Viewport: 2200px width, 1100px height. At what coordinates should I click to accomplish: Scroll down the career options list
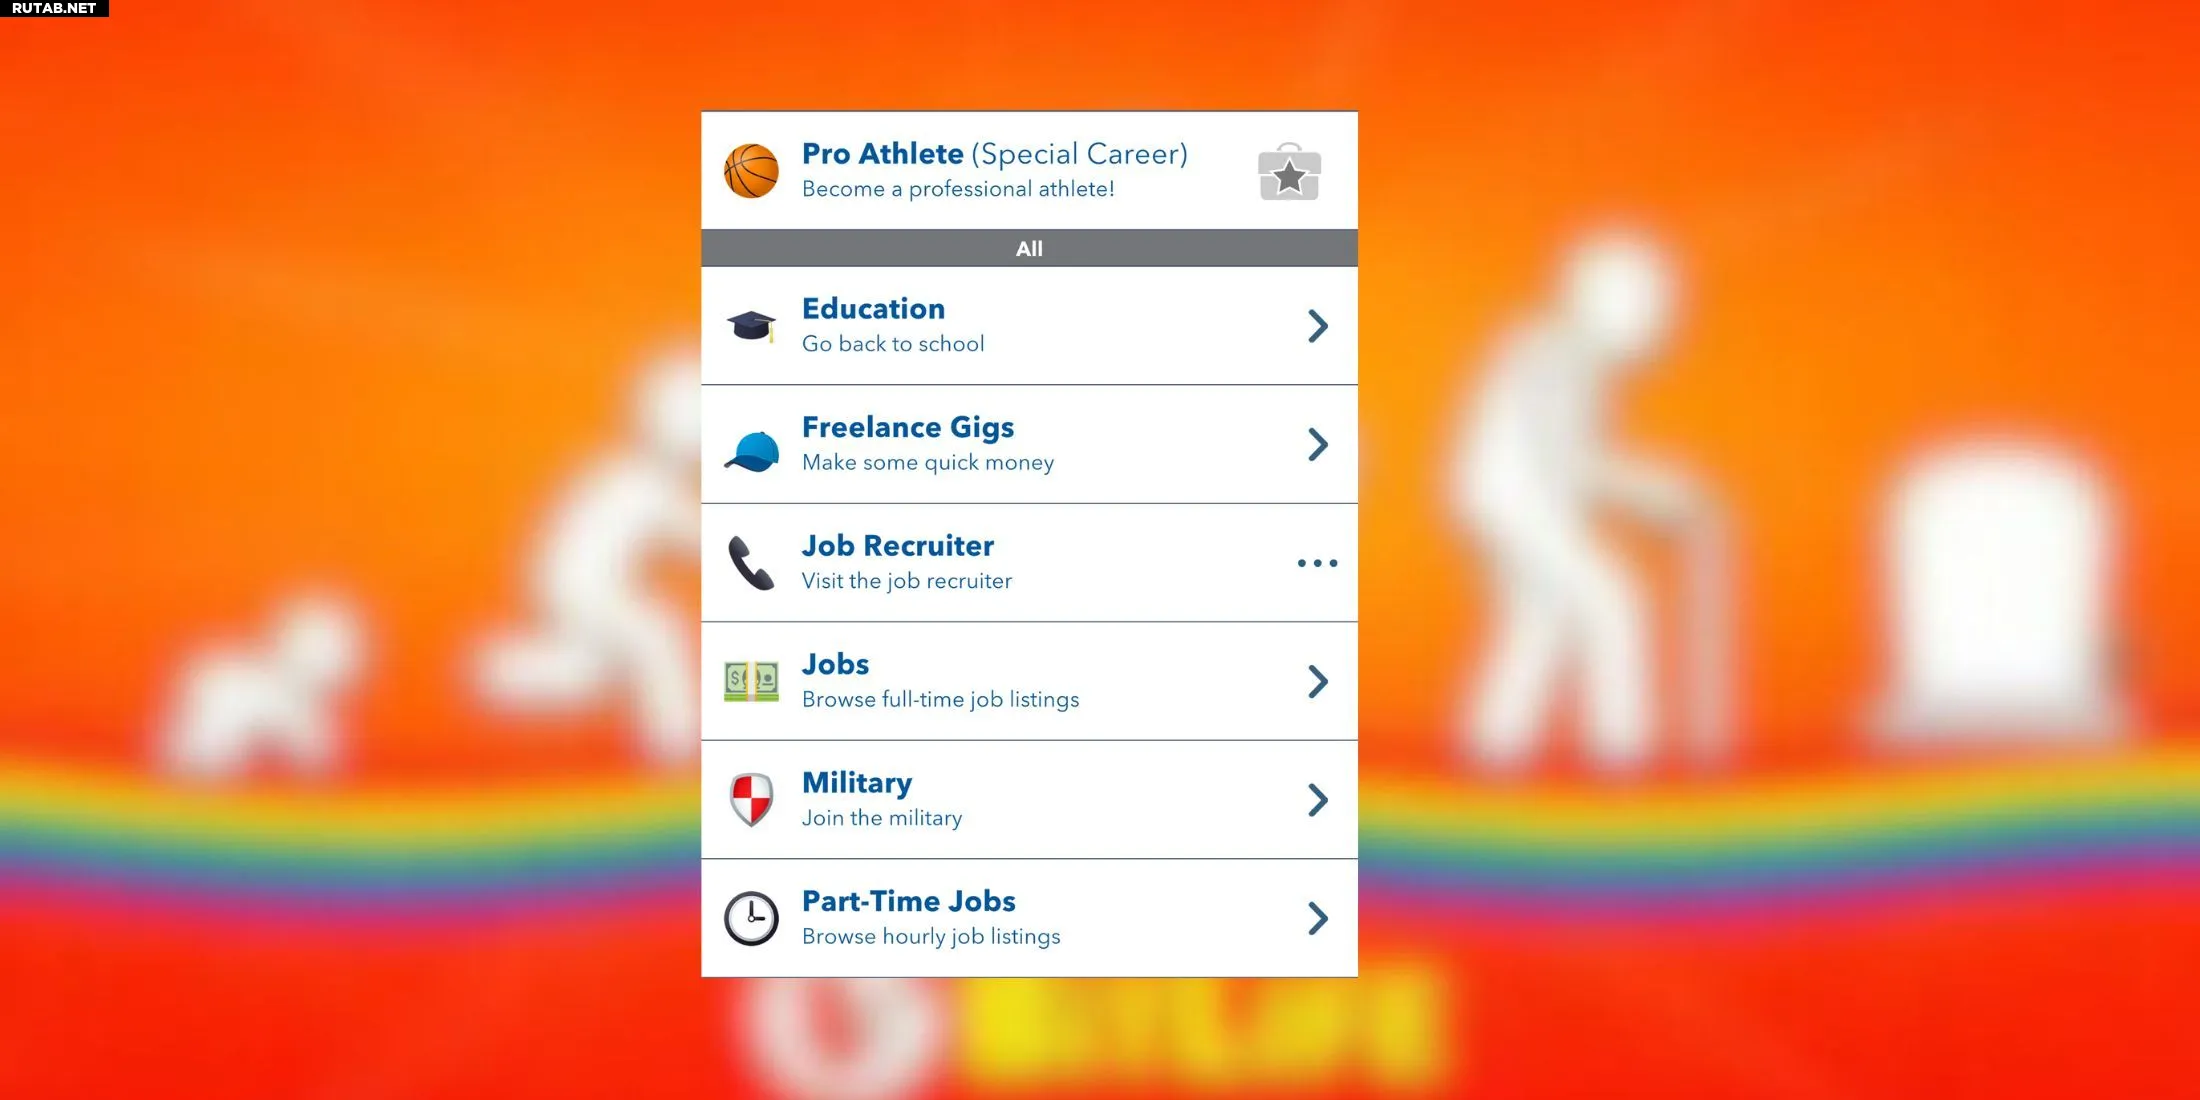(x=1028, y=916)
